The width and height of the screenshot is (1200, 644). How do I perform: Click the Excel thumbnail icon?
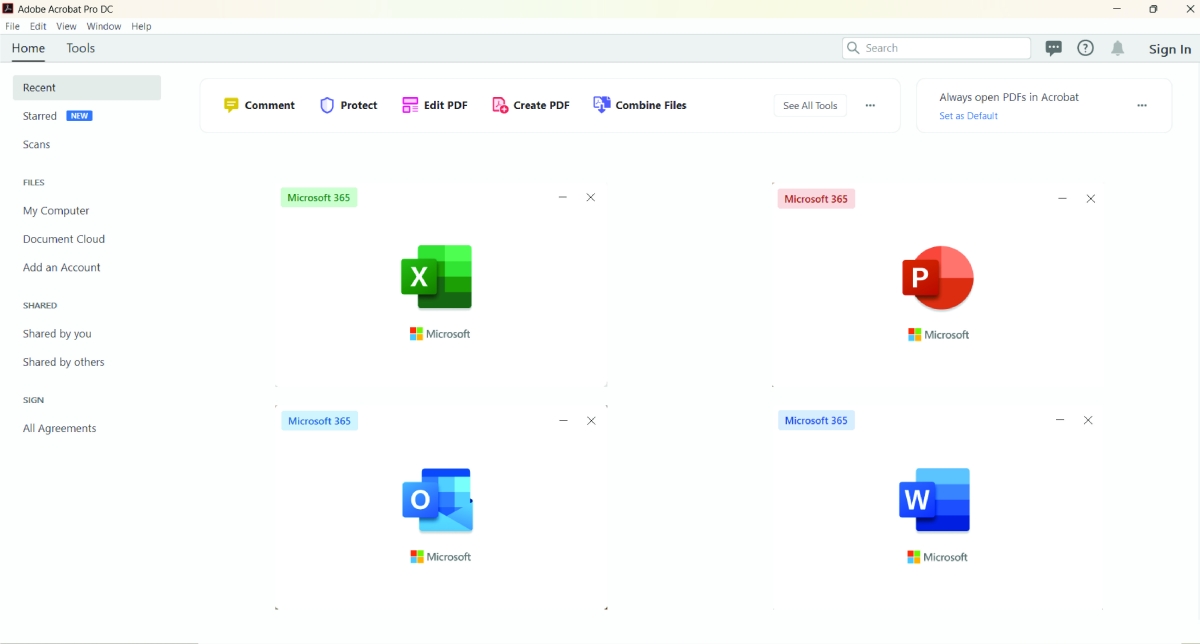[x=437, y=277]
